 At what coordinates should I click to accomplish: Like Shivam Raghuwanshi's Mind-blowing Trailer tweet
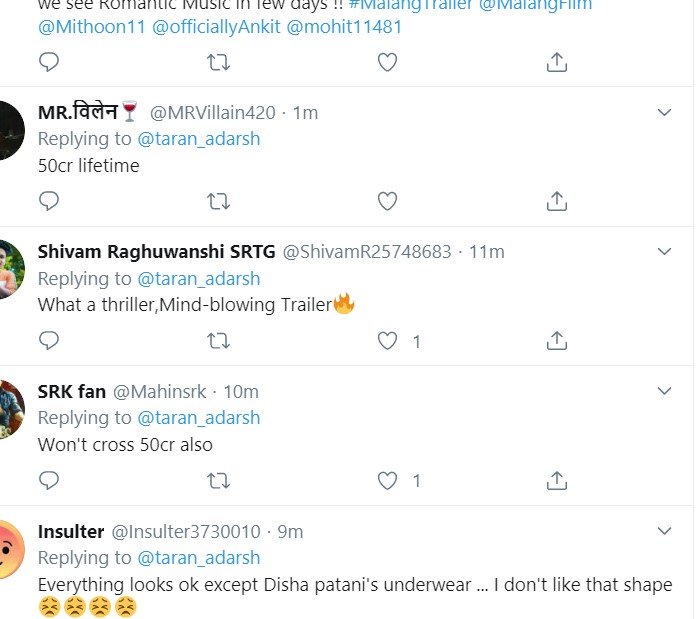point(387,341)
